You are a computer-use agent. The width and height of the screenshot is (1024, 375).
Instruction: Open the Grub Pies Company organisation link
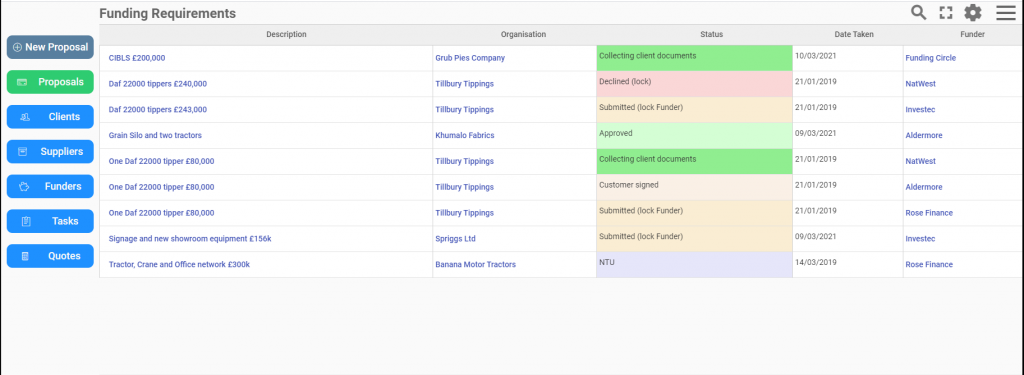tap(470, 58)
